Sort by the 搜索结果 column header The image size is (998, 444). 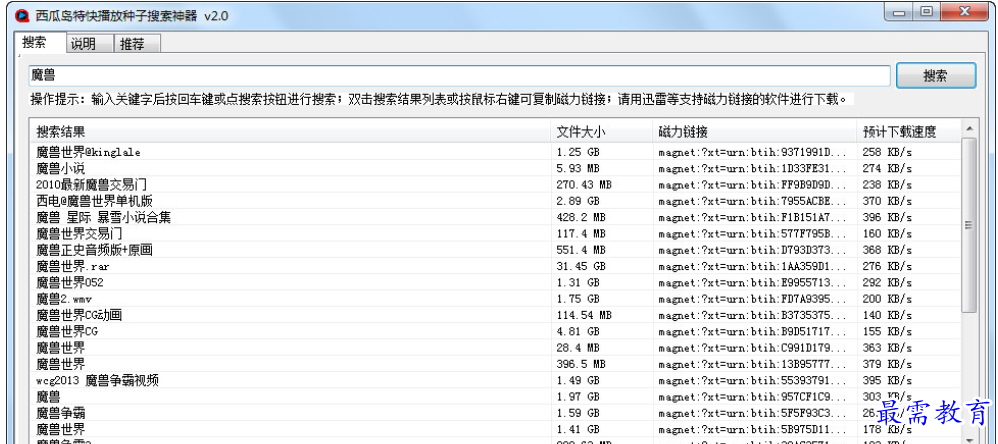(290, 132)
